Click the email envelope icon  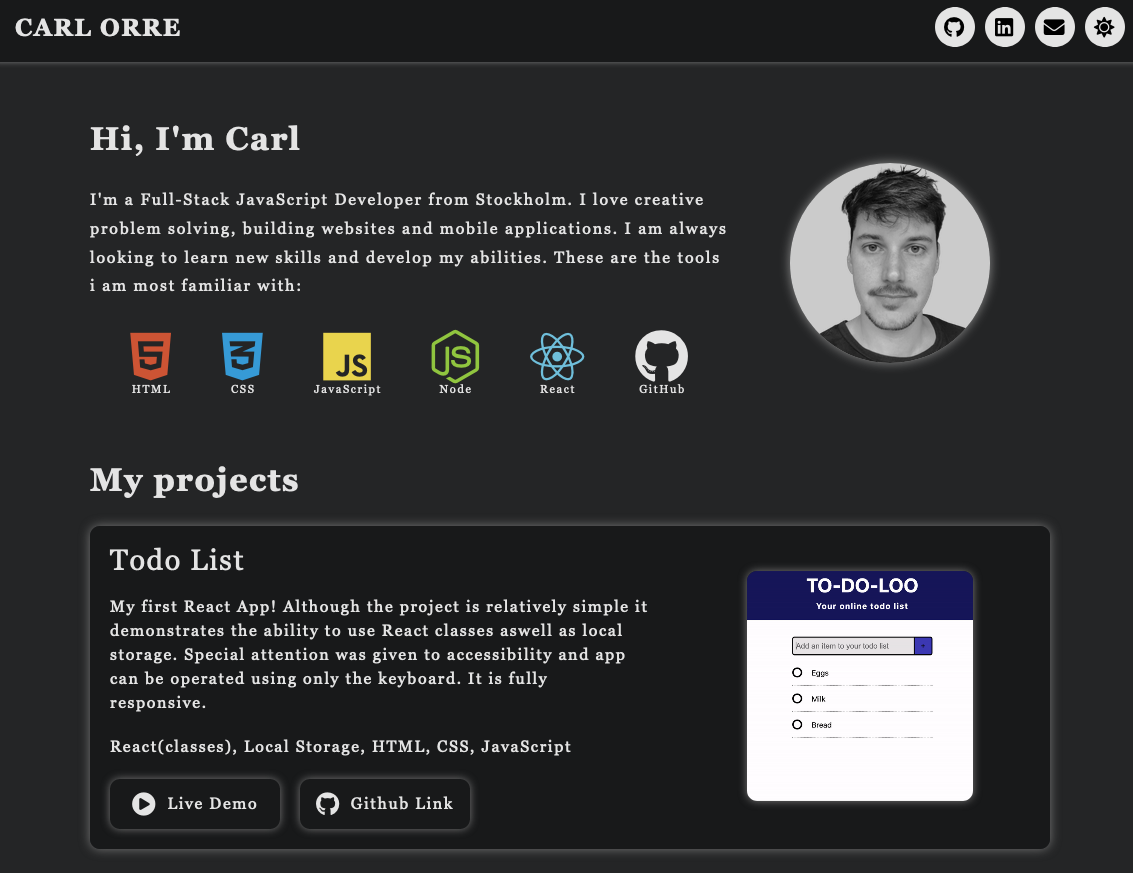coord(1054,27)
